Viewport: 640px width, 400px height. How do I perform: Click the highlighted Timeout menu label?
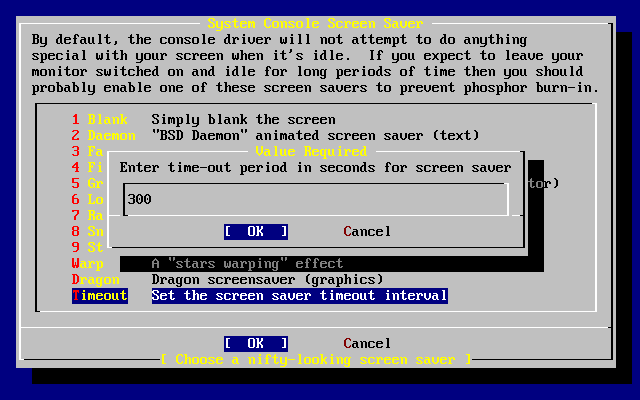(x=100, y=296)
